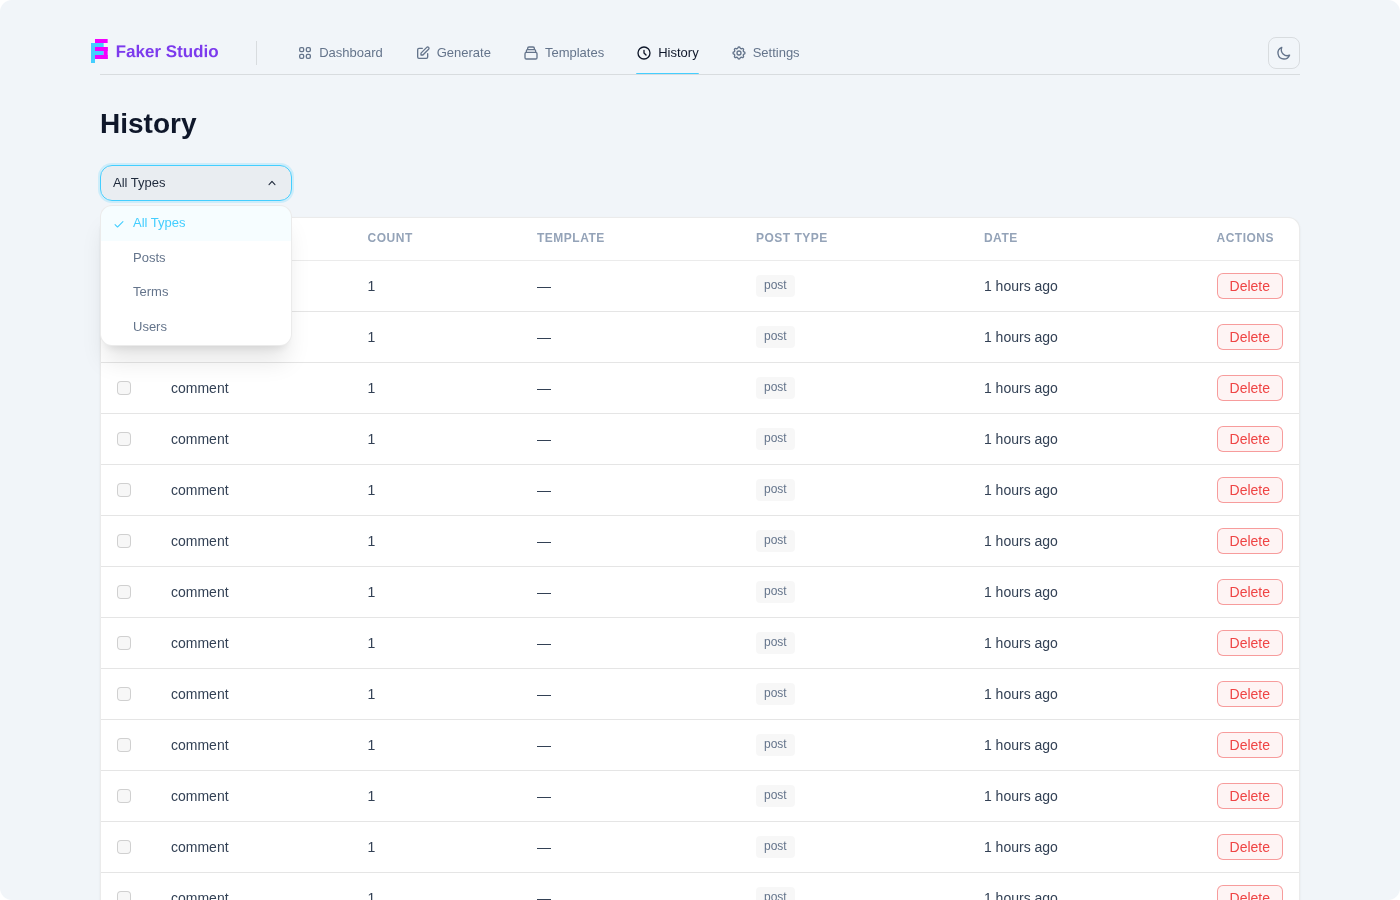Image resolution: width=1400 pixels, height=900 pixels.
Task: Choose Posts from the type filter
Action: coord(196,258)
